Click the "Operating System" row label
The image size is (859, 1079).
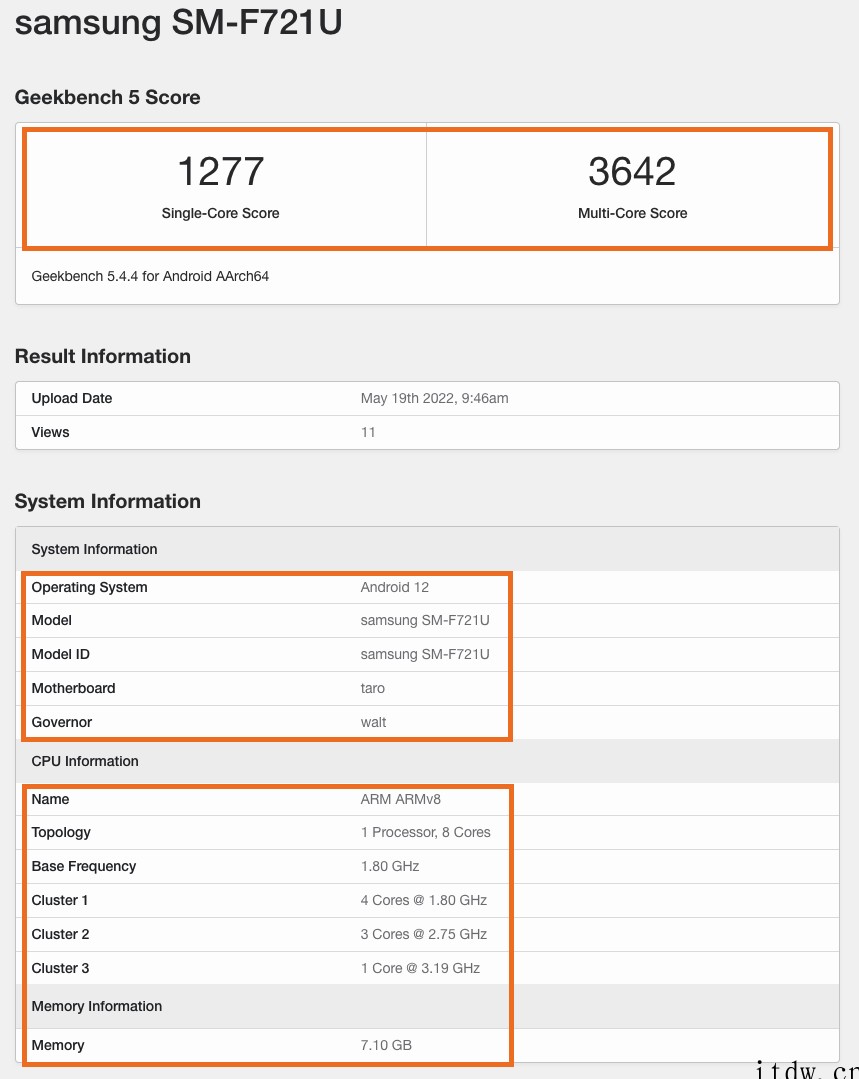(x=89, y=587)
